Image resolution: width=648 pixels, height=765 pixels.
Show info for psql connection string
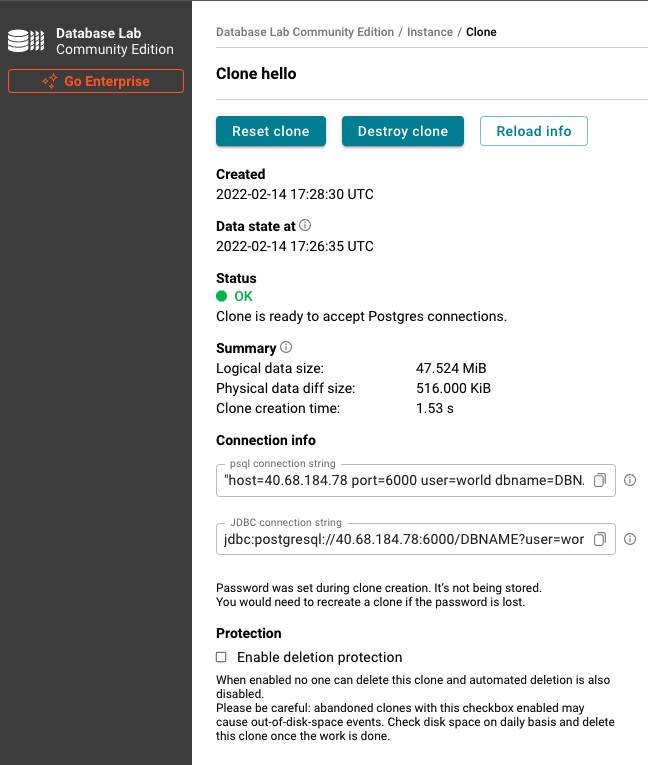pos(630,480)
